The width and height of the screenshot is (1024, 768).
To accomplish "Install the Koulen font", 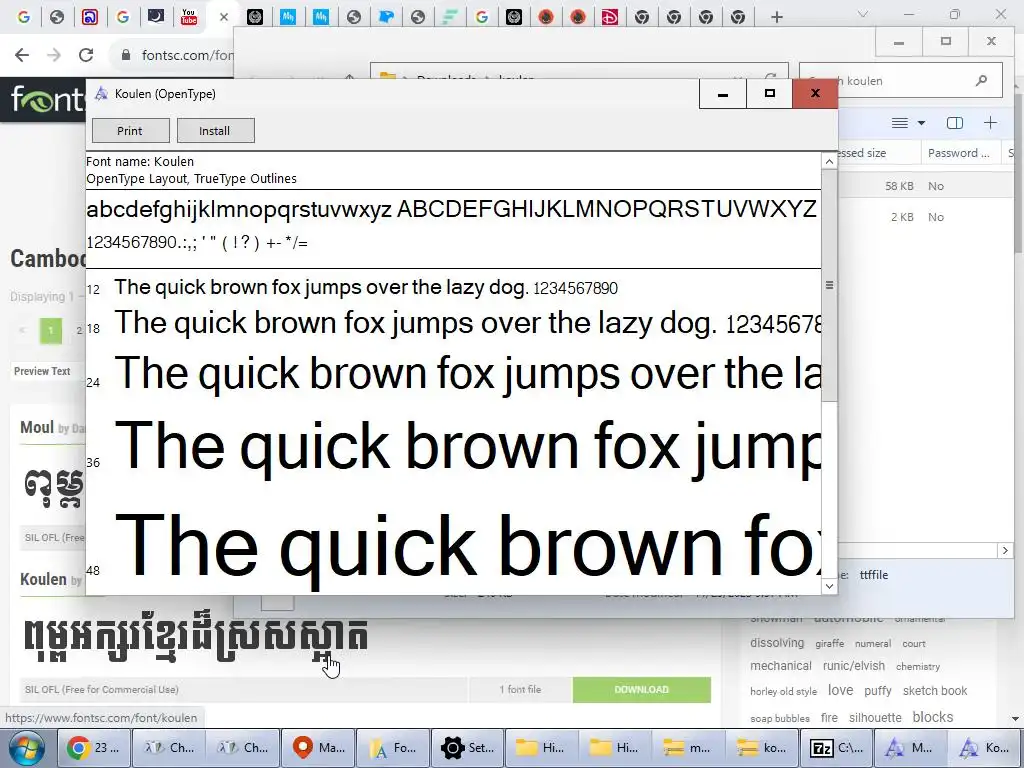I will click(216, 131).
